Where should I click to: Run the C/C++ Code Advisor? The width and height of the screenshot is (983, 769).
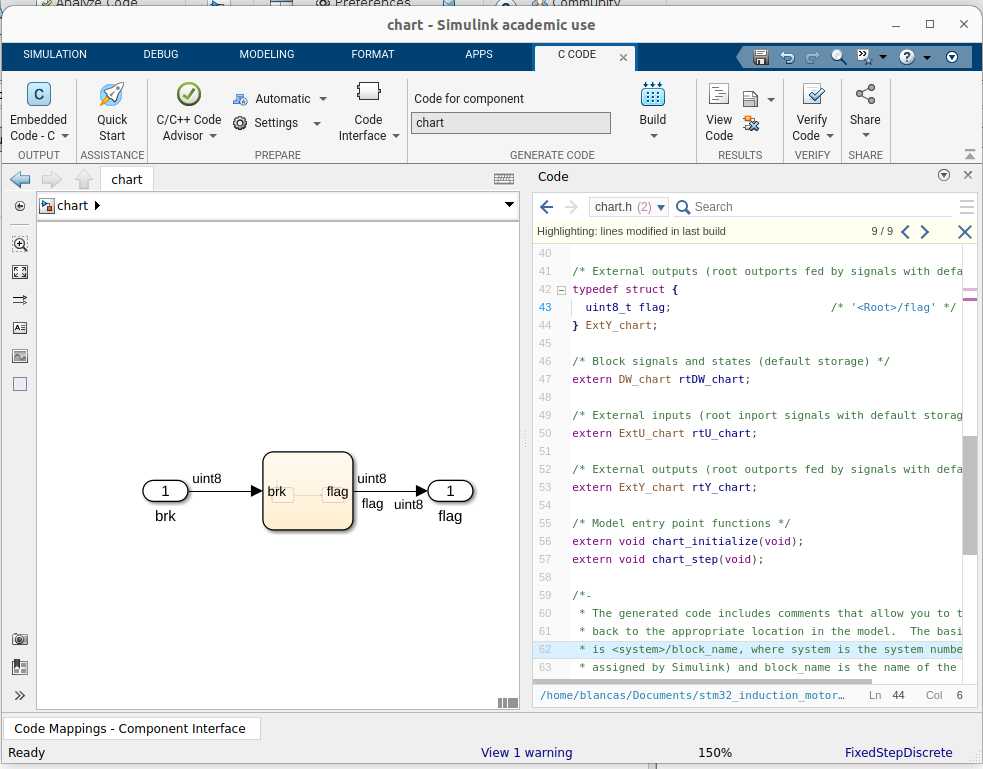point(188,112)
